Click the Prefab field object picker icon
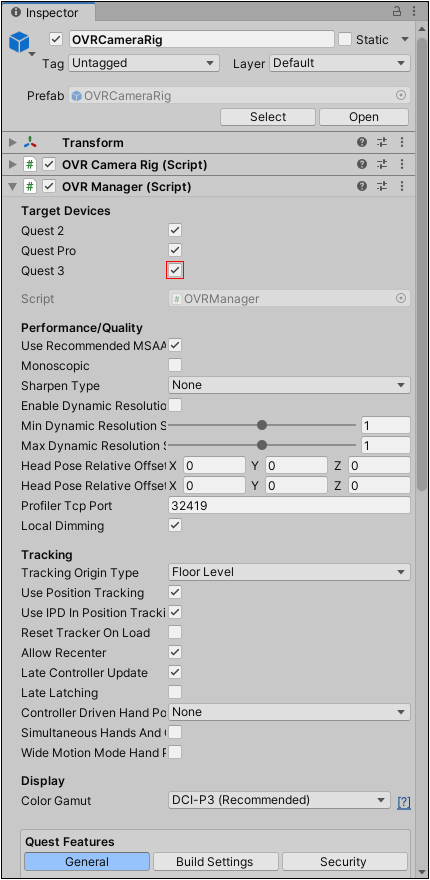 coord(401,95)
